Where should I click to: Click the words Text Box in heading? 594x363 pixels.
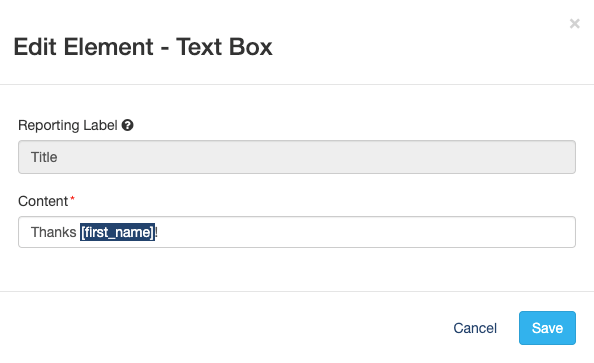(224, 47)
